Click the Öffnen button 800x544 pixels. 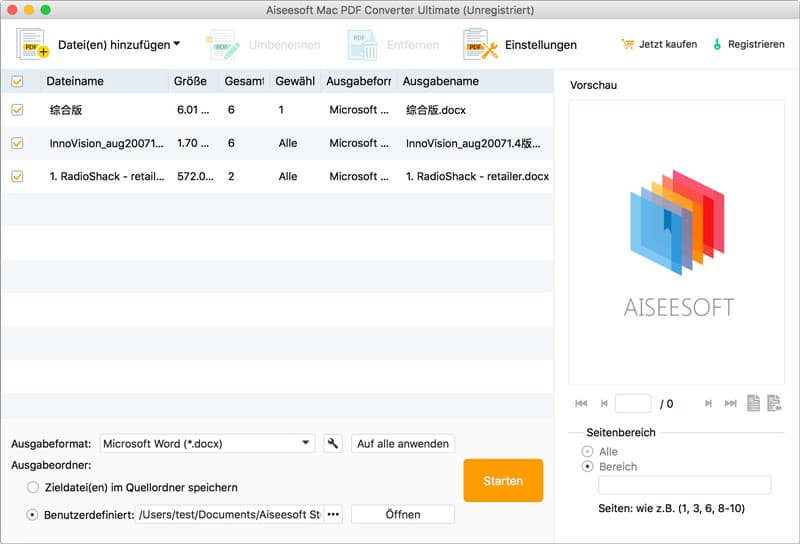(403, 514)
